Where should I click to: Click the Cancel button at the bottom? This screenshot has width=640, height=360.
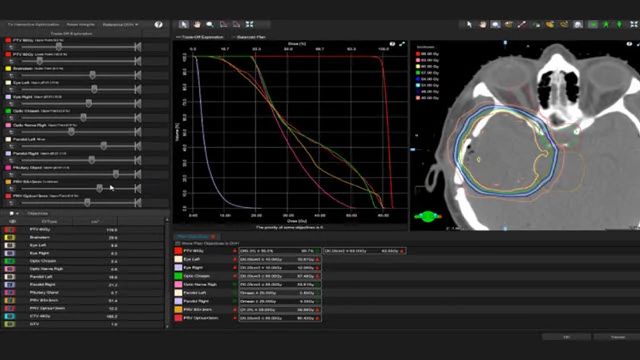point(618,337)
